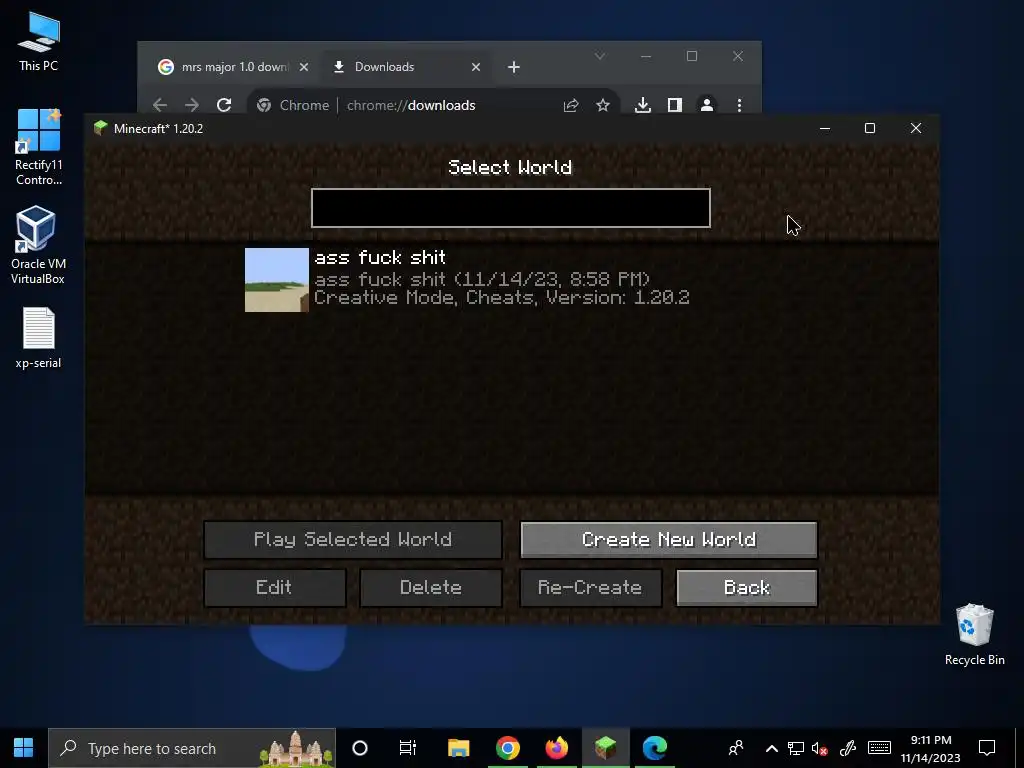The height and width of the screenshot is (768, 1024).
Task: Click Chrome share page icon
Action: 571,105
